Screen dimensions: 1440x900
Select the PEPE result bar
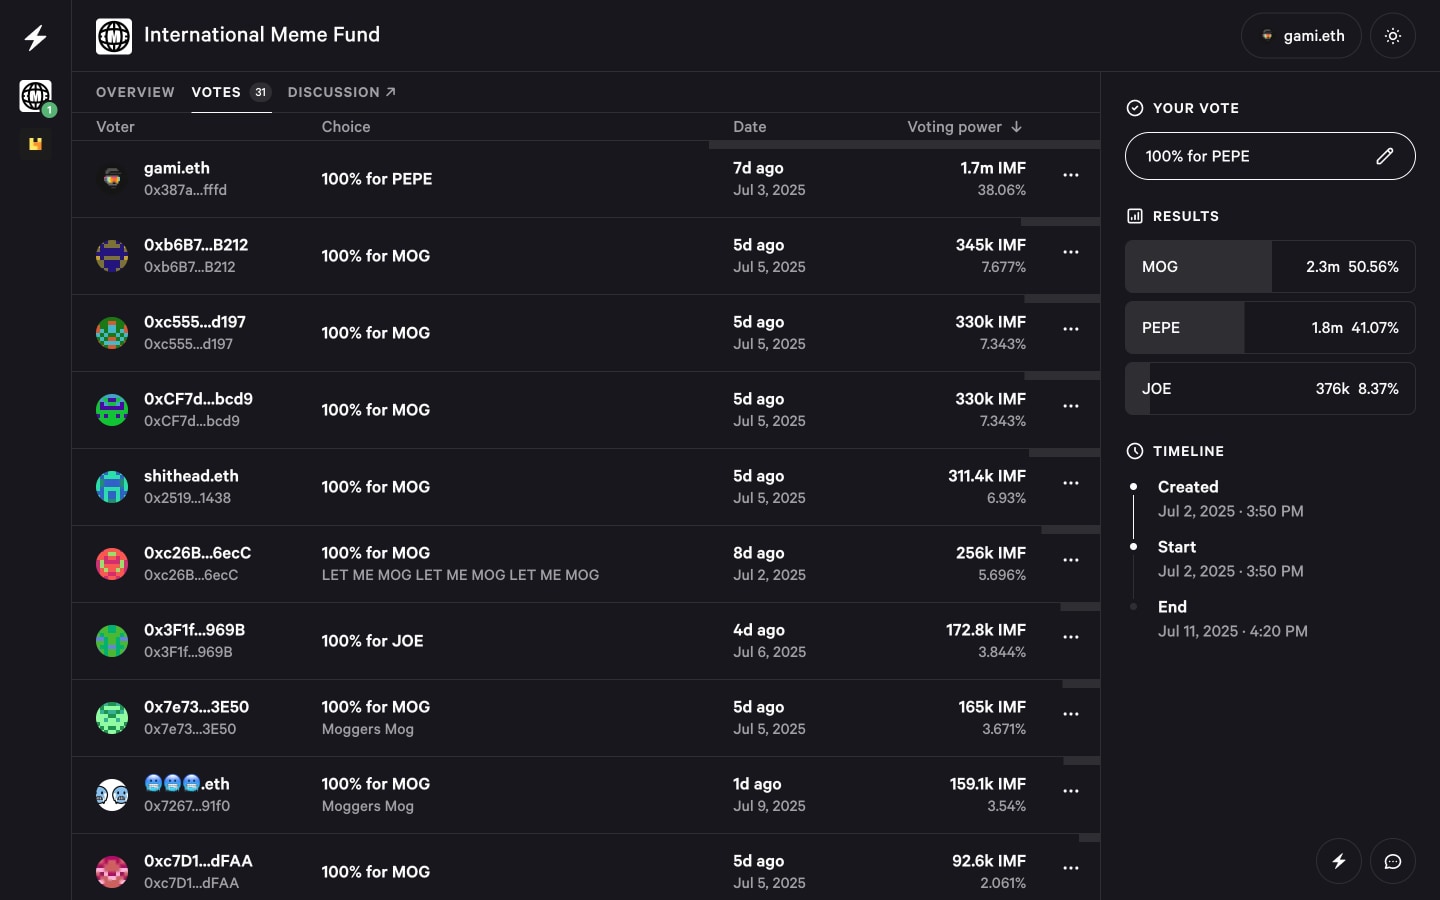1270,328
